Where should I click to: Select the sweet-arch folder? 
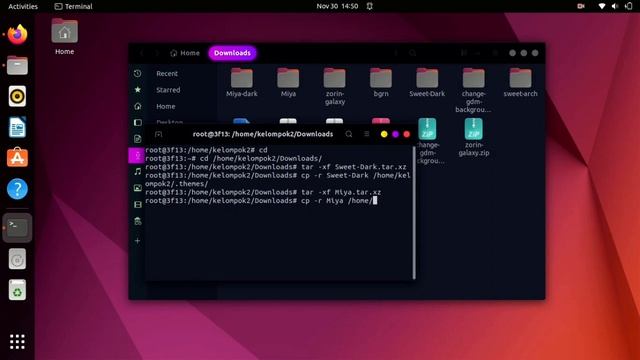pos(520,82)
